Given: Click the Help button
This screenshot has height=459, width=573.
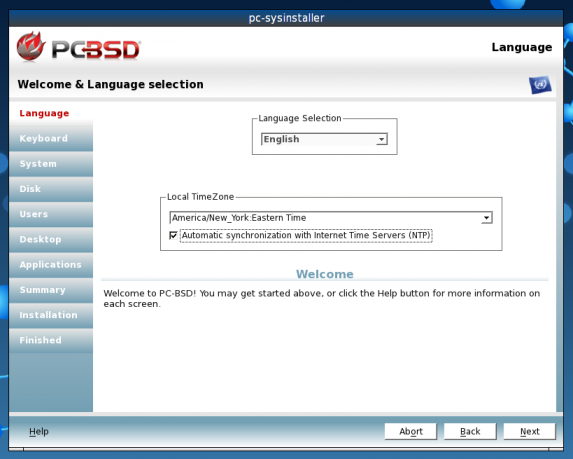Looking at the screenshot, I should (39, 432).
